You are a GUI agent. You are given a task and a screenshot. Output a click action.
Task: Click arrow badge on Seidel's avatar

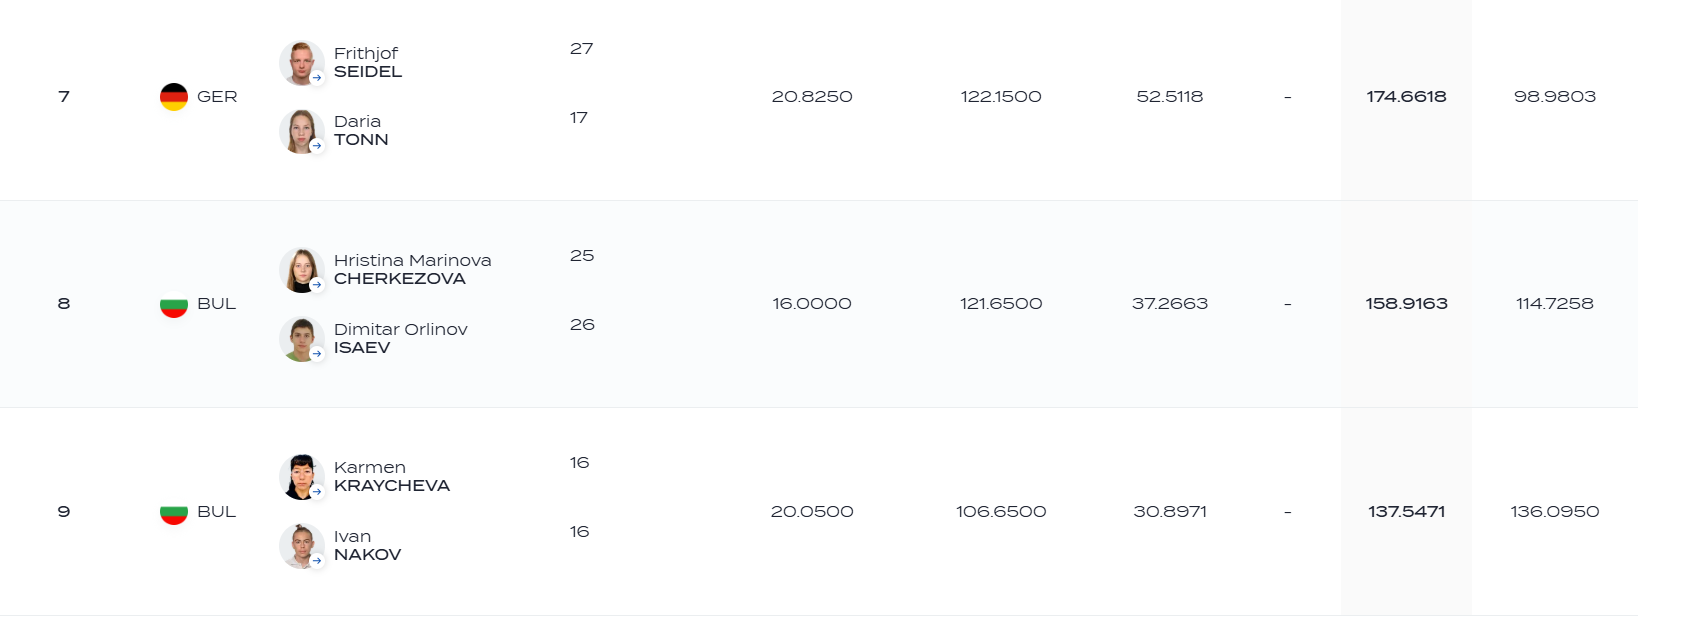317,78
